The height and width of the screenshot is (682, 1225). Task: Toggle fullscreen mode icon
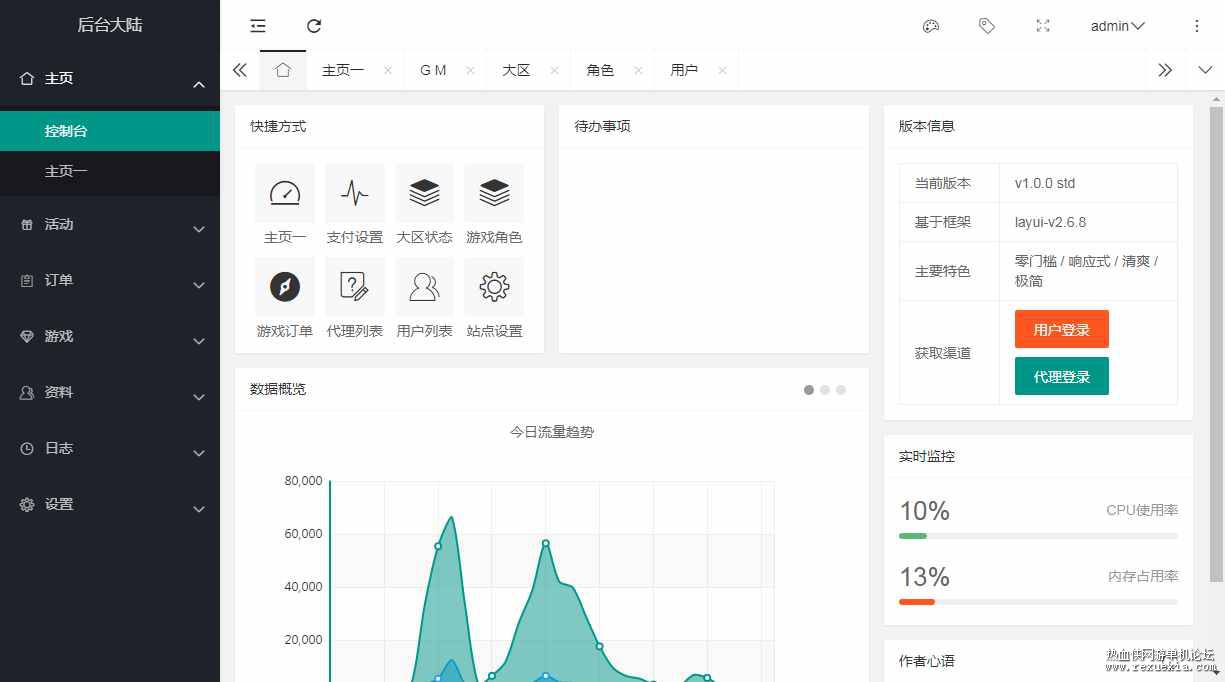(x=1043, y=26)
